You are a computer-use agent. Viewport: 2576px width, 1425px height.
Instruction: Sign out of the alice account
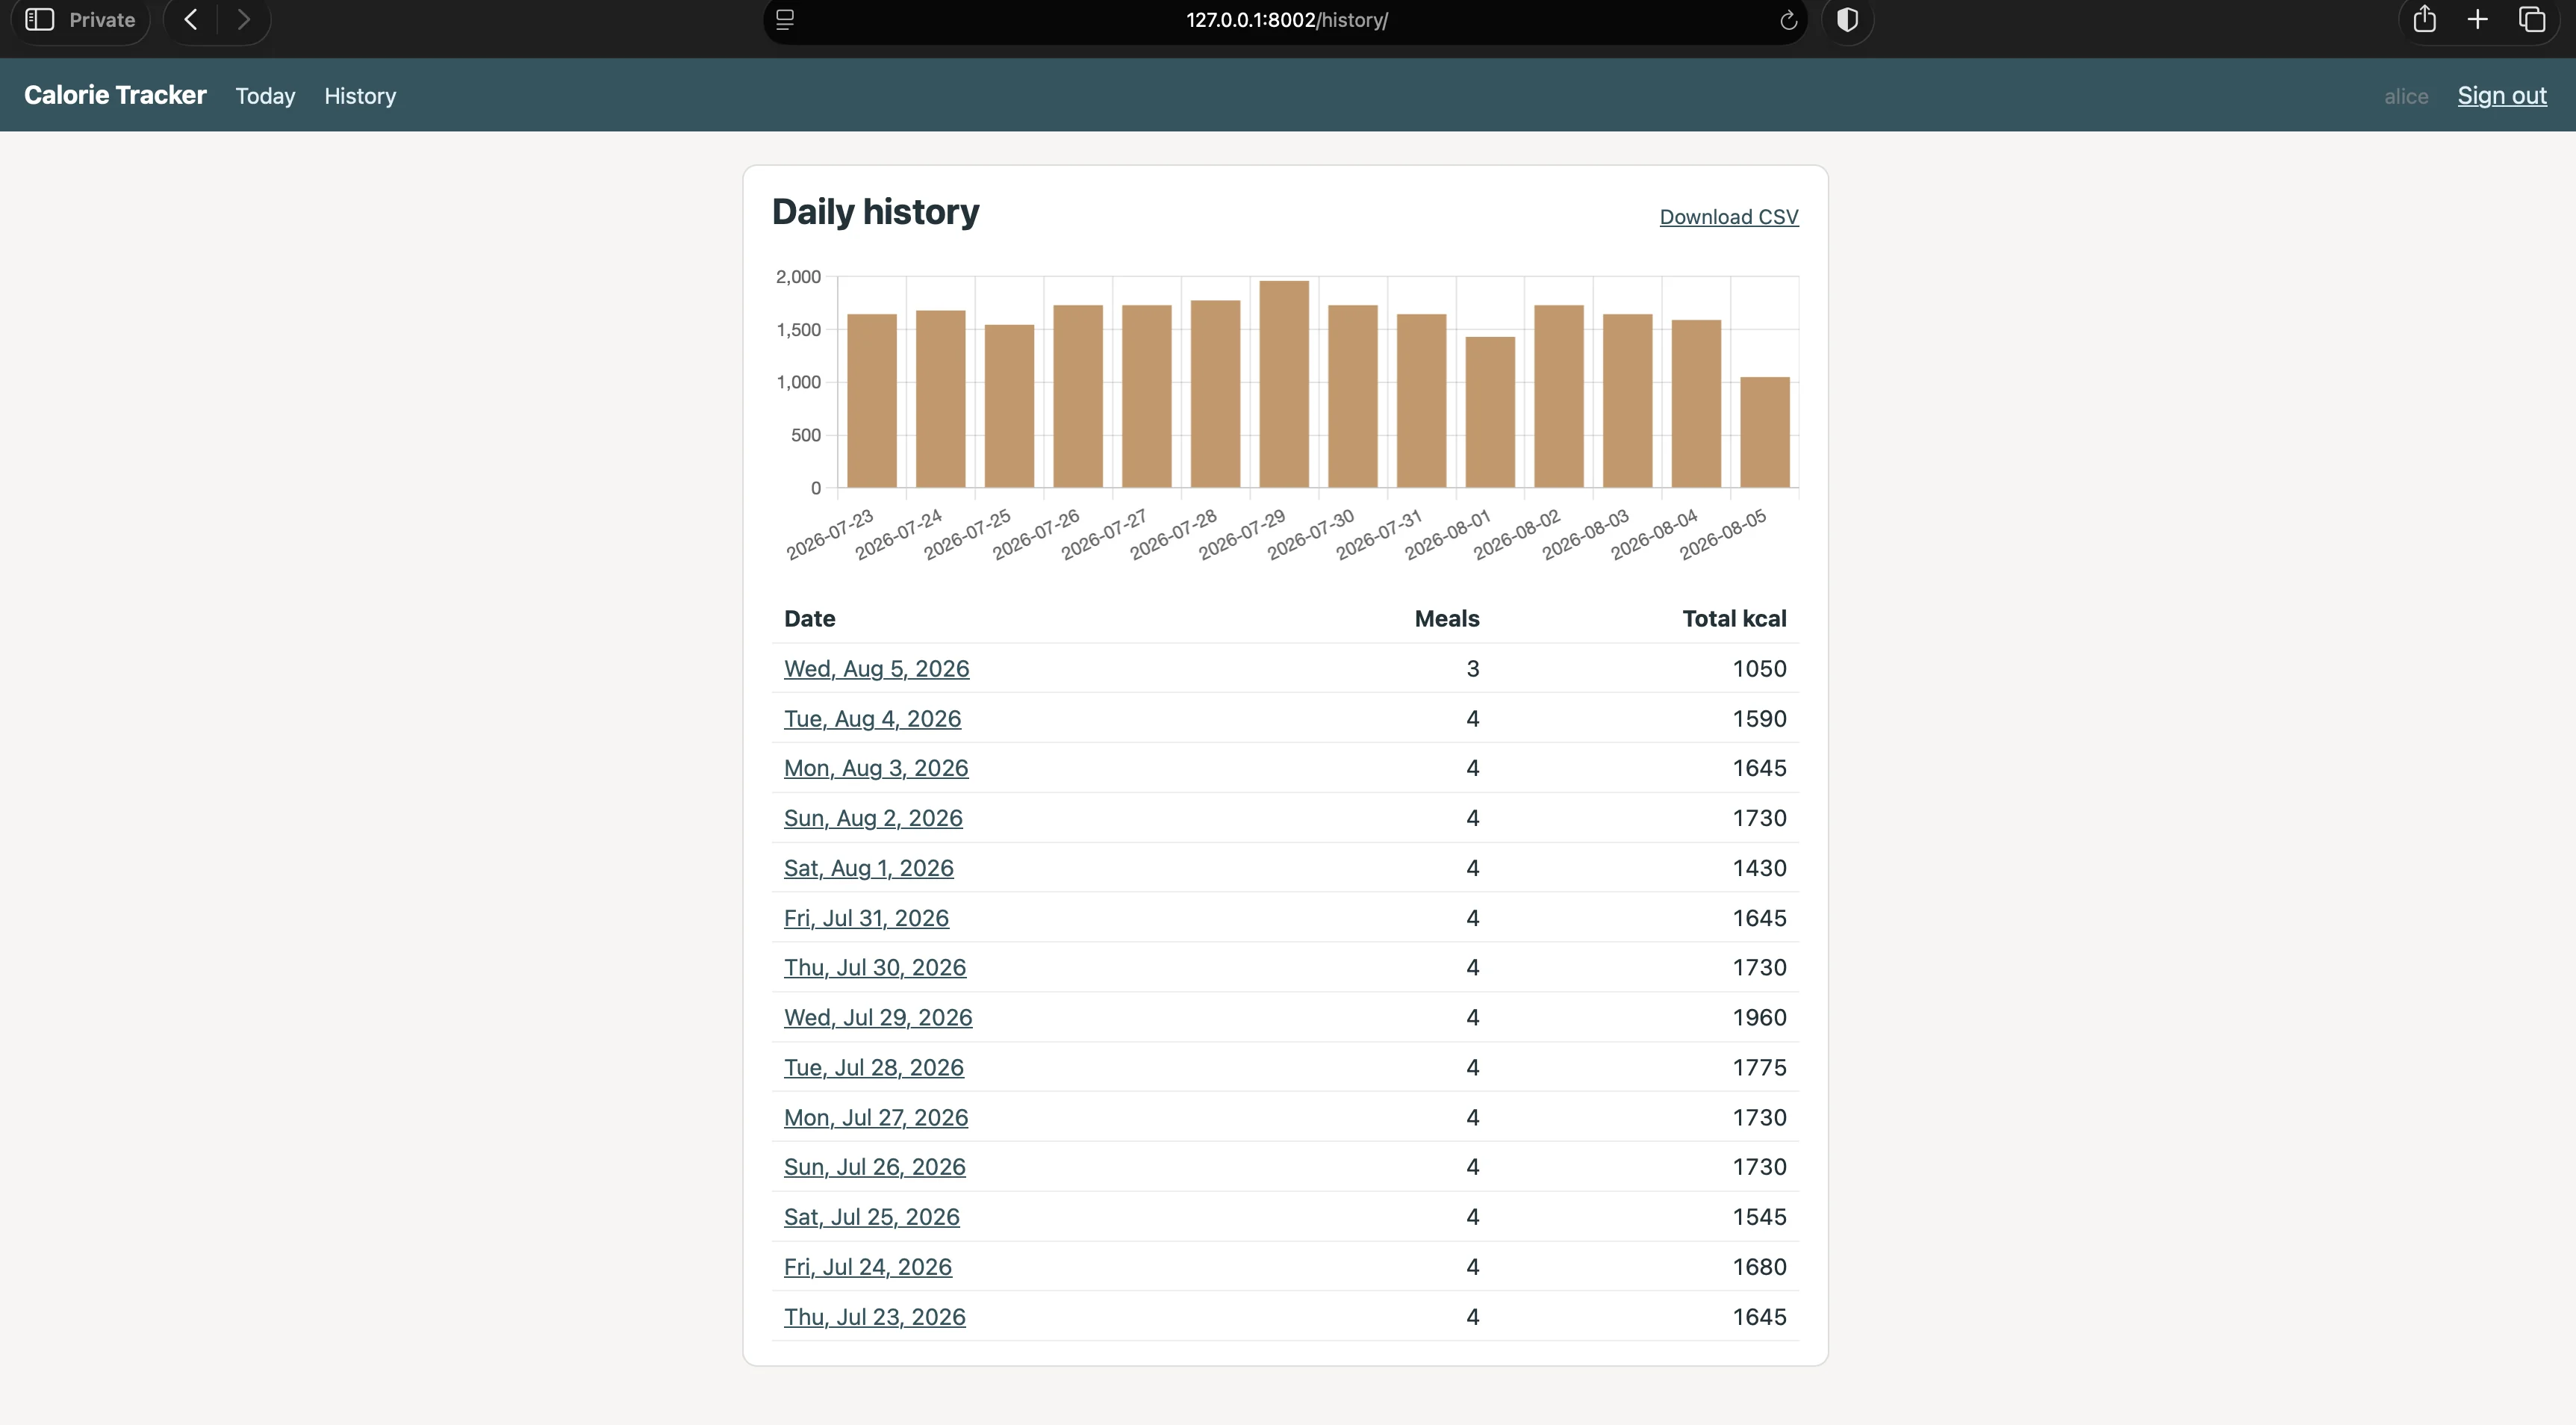pyautogui.click(x=2502, y=95)
